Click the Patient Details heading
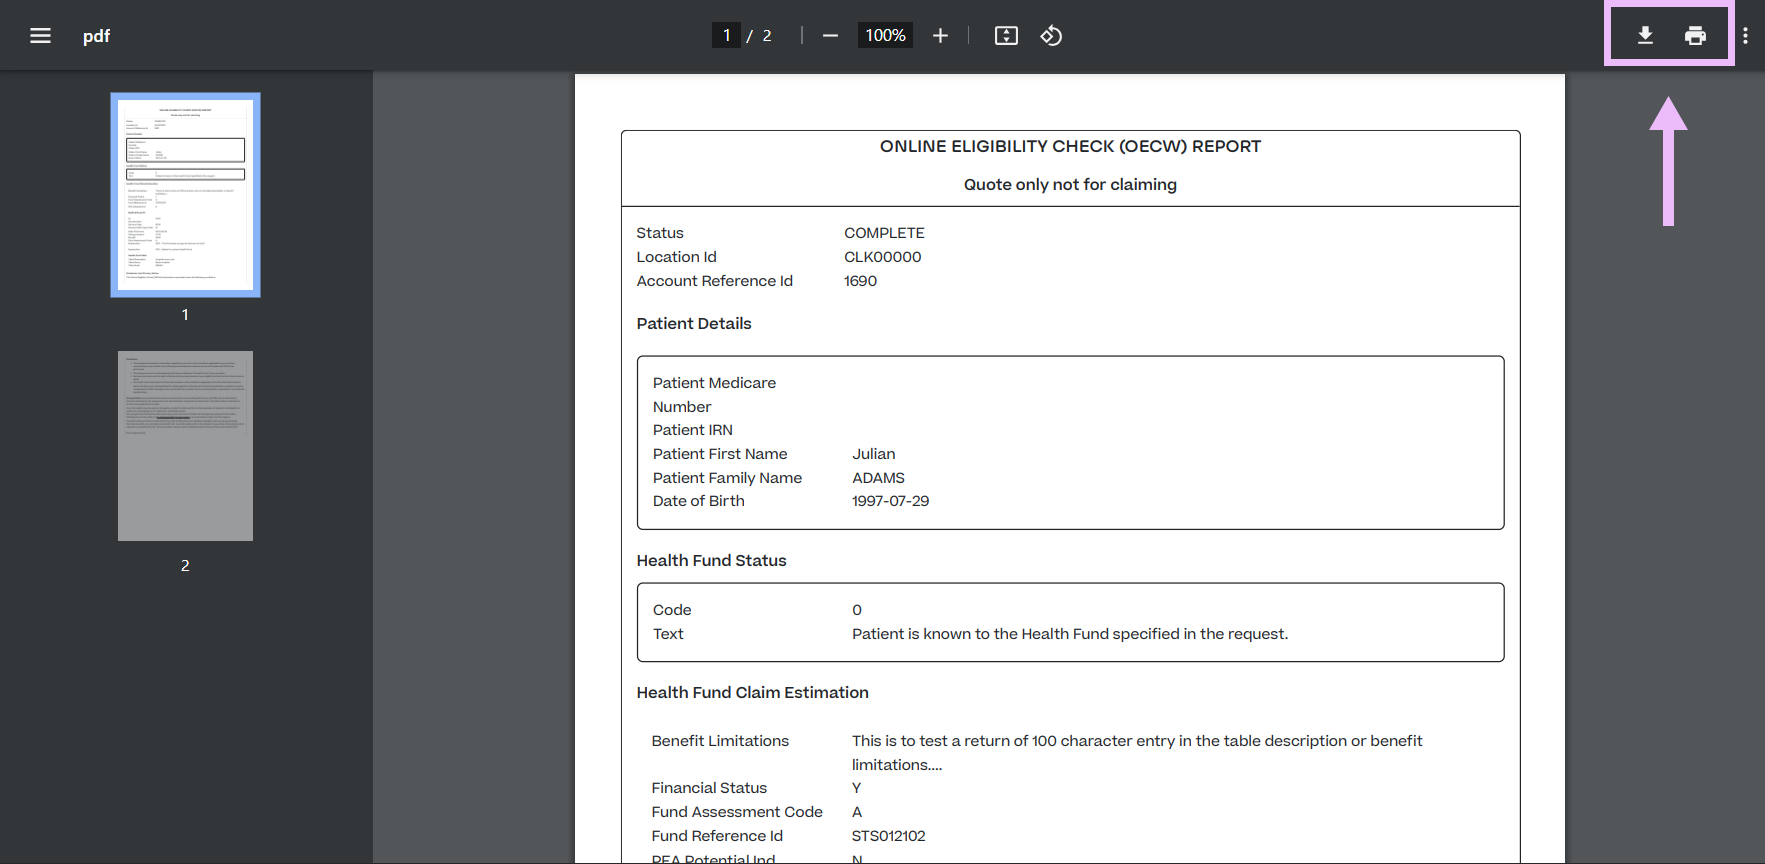 click(694, 323)
